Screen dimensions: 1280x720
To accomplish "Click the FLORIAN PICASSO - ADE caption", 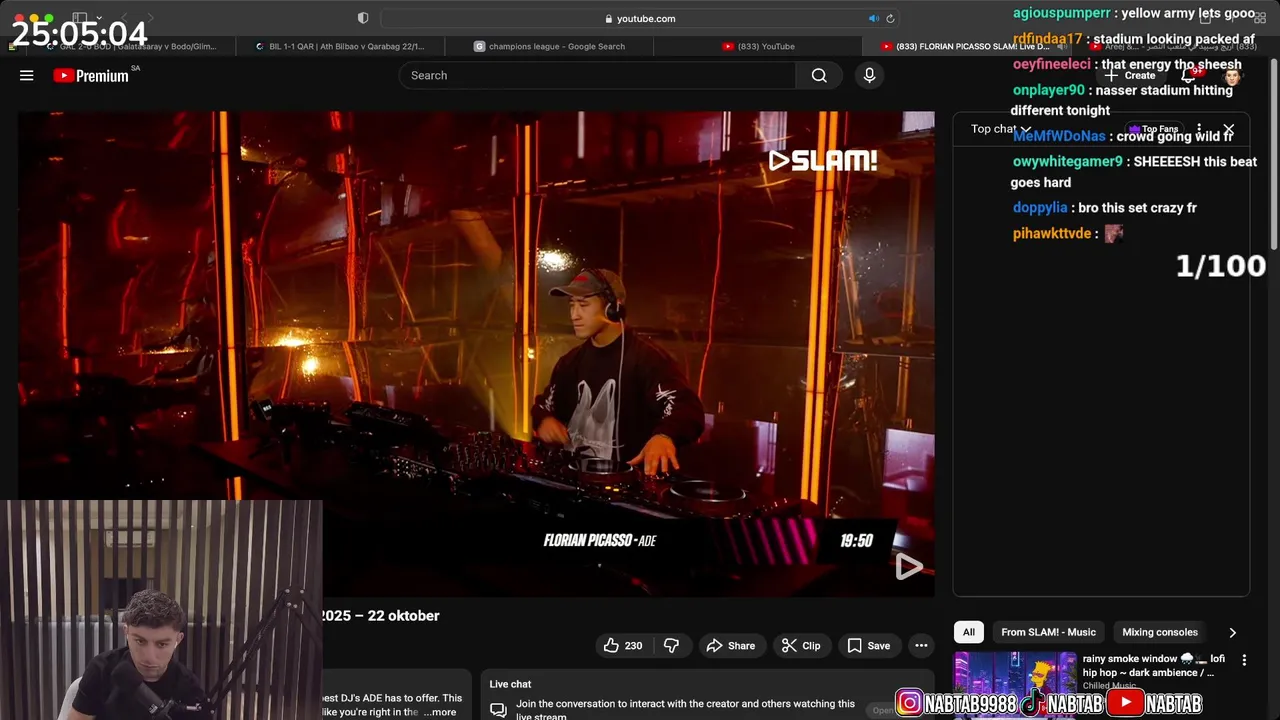I will click(x=600, y=541).
